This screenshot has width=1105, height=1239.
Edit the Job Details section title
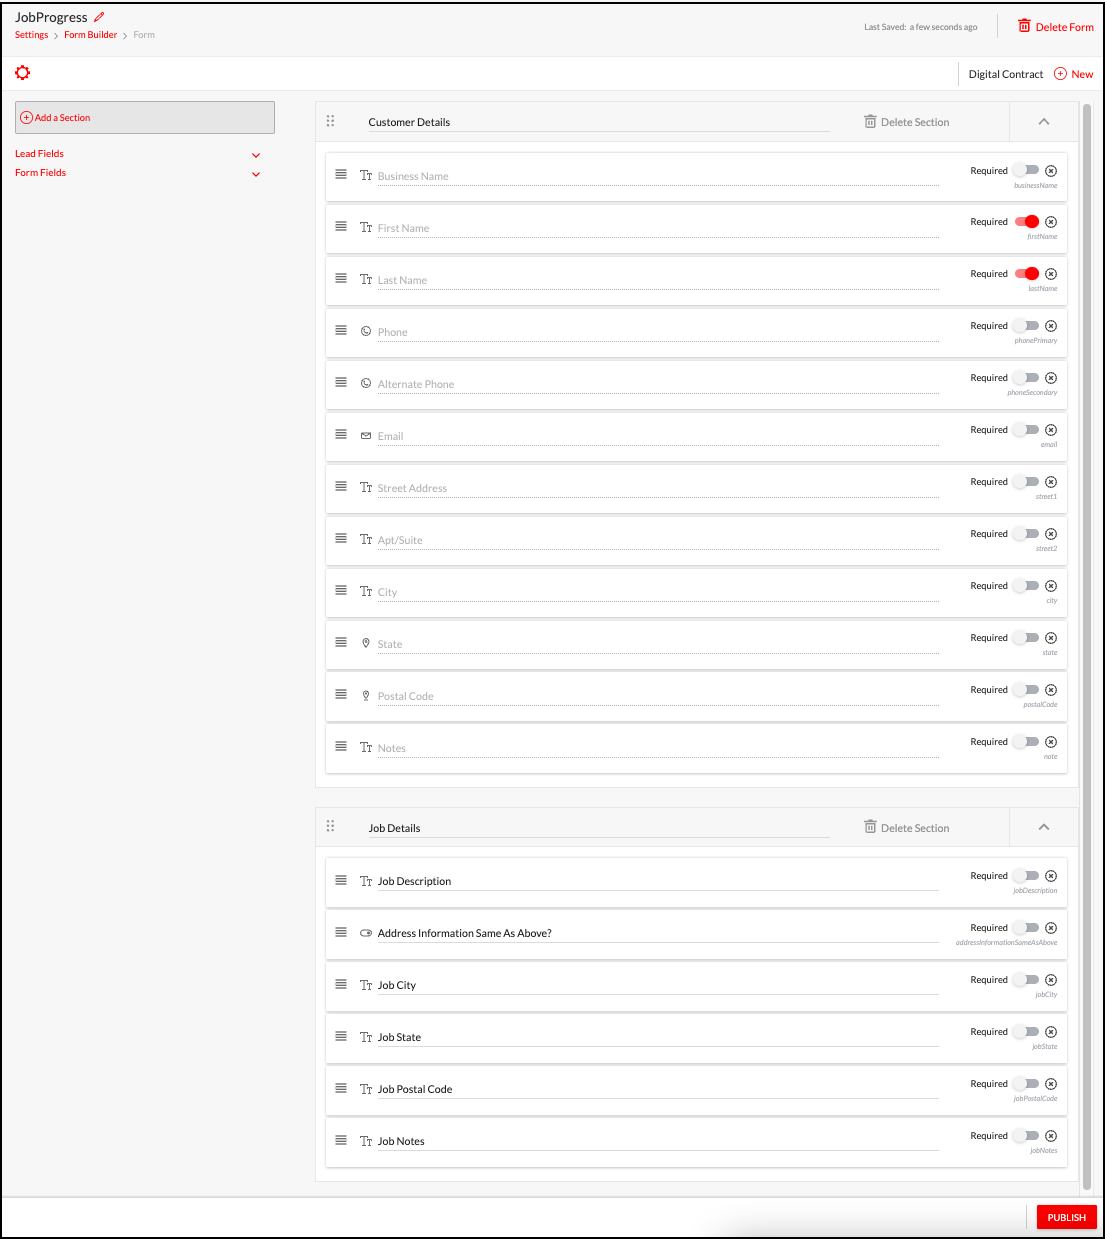click(x=598, y=828)
